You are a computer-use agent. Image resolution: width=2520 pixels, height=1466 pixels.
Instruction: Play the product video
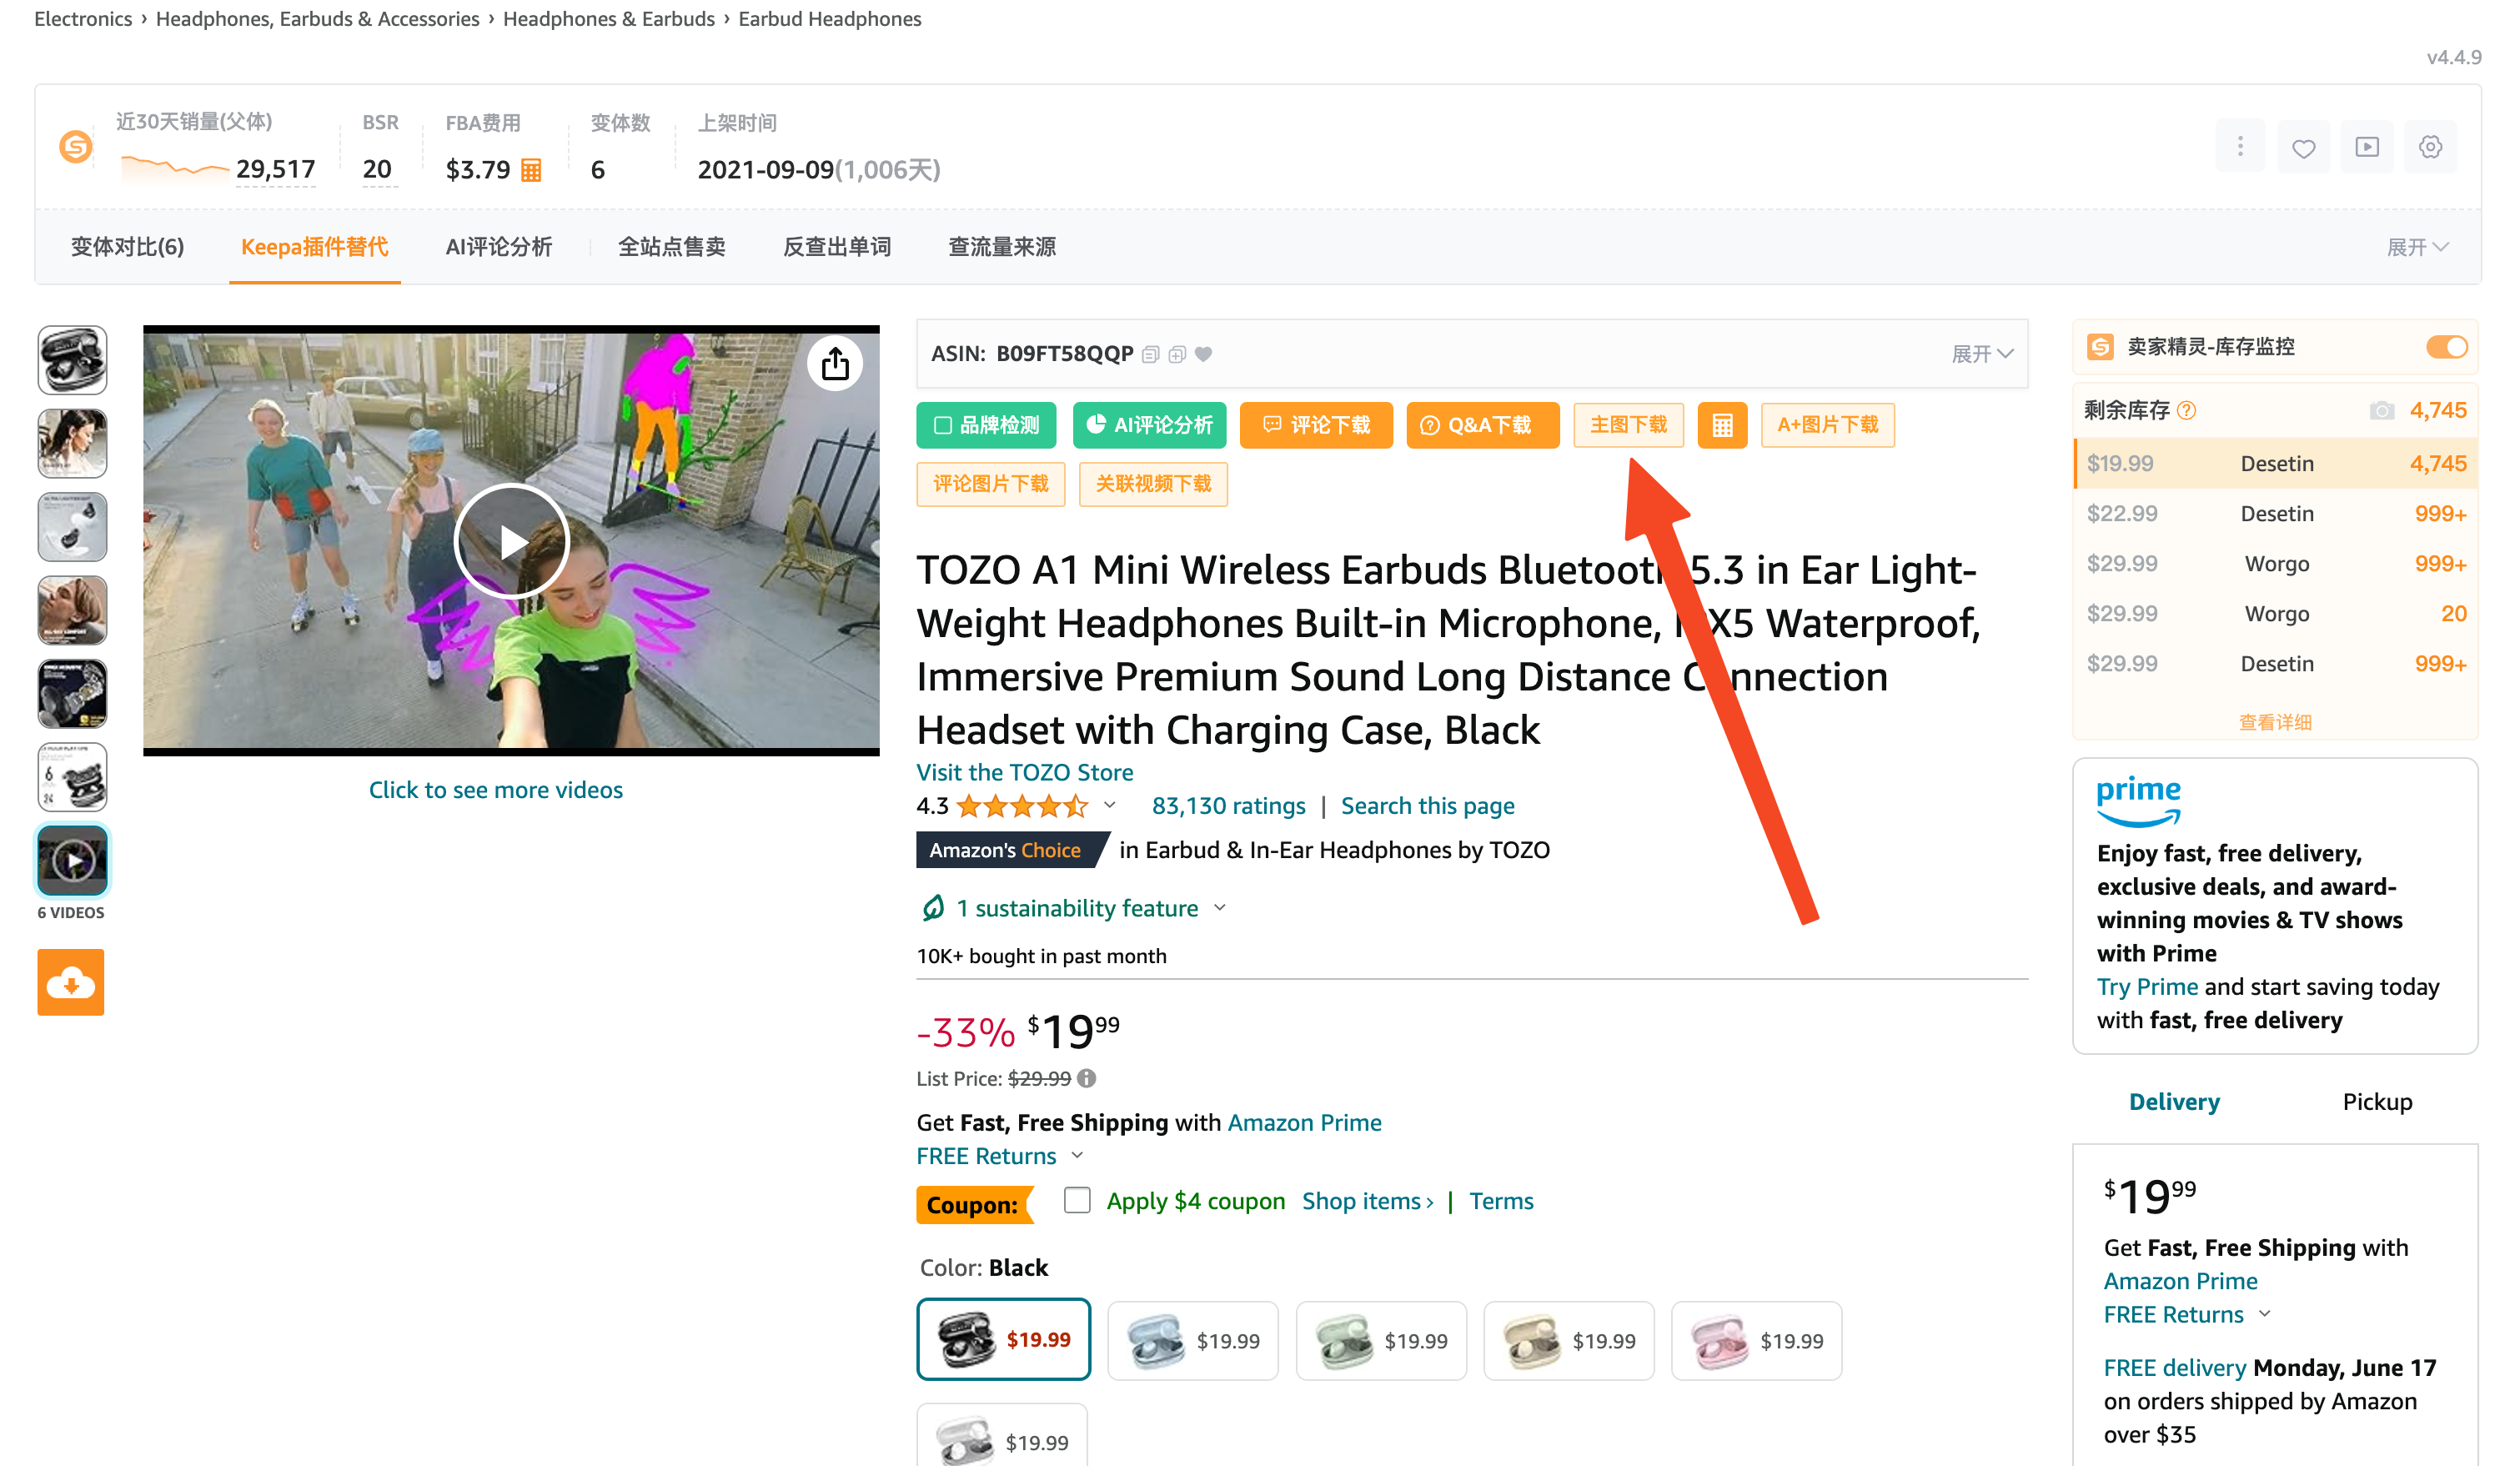click(512, 541)
